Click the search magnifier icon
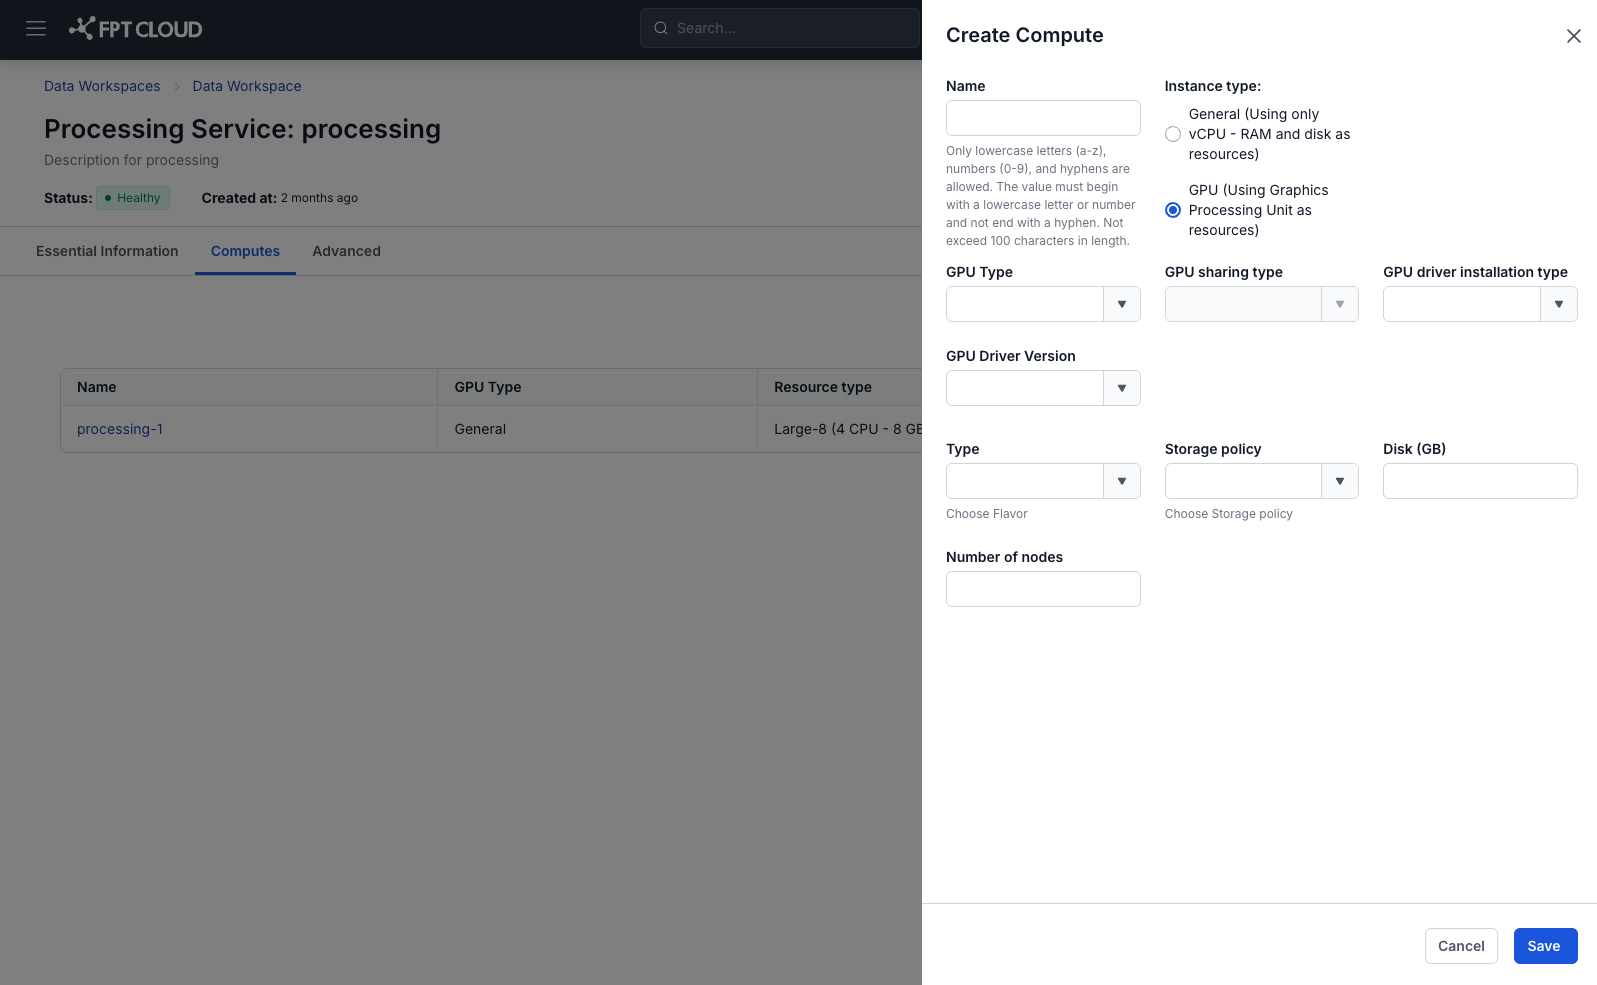The height and width of the screenshot is (985, 1597). coord(661,28)
